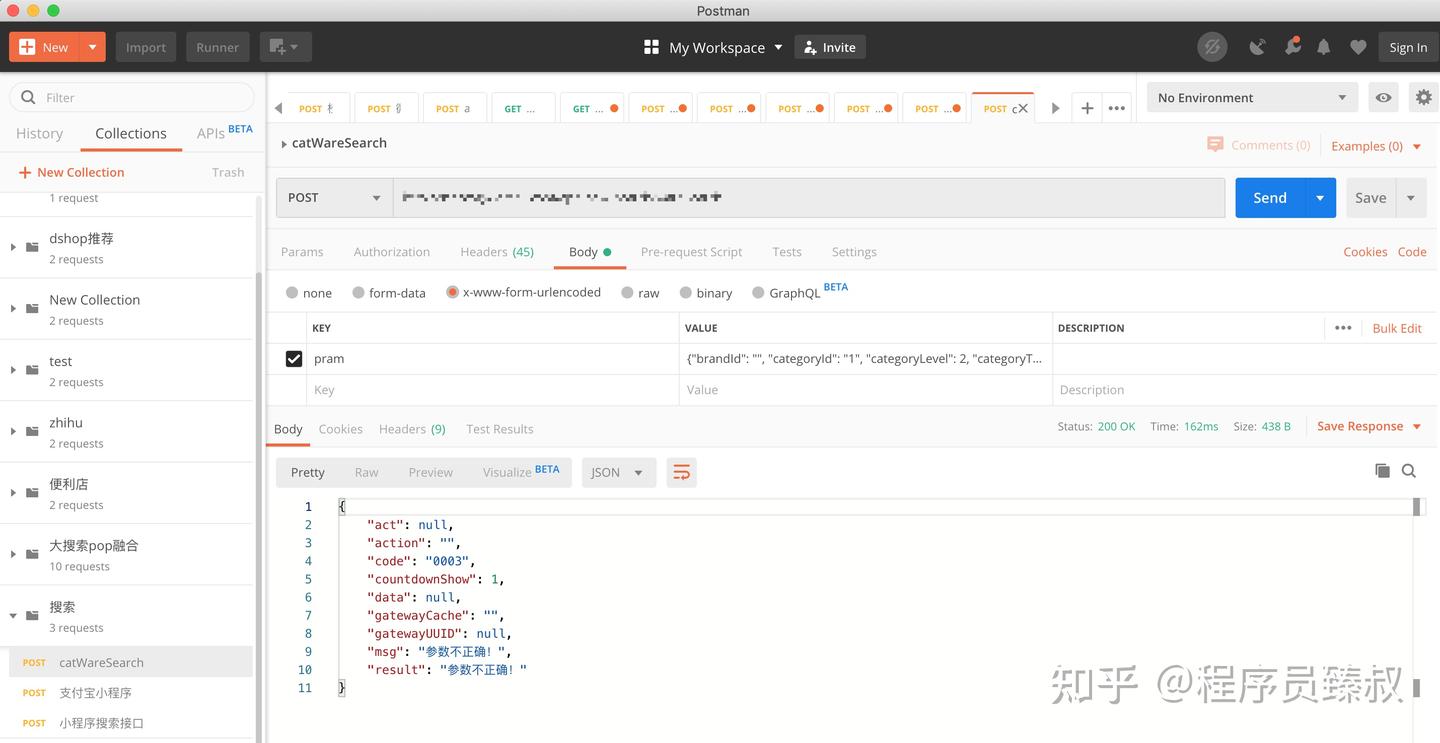The image size is (1440, 743).
Task: Open the Import dialog
Action: pyautogui.click(x=146, y=47)
